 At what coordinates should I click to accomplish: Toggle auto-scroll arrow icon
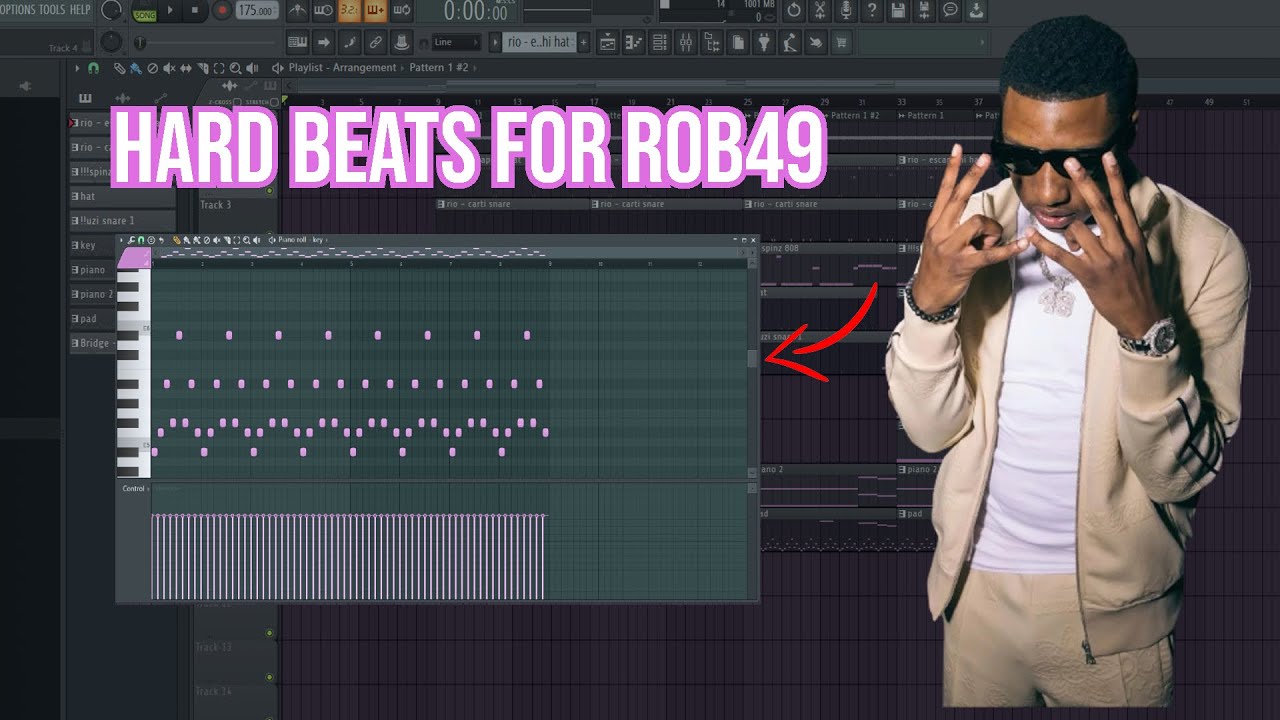coord(323,42)
